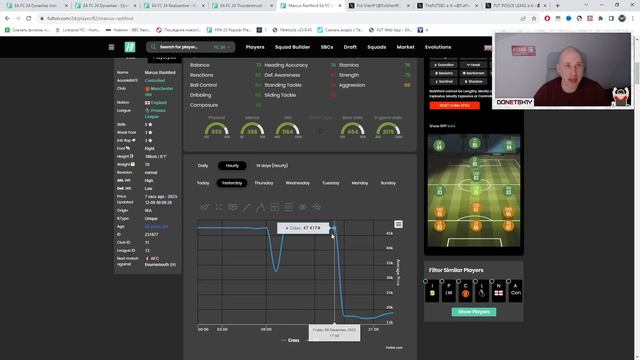Open new browser tab with plus
This screenshot has height=360, width=640.
[558, 6]
